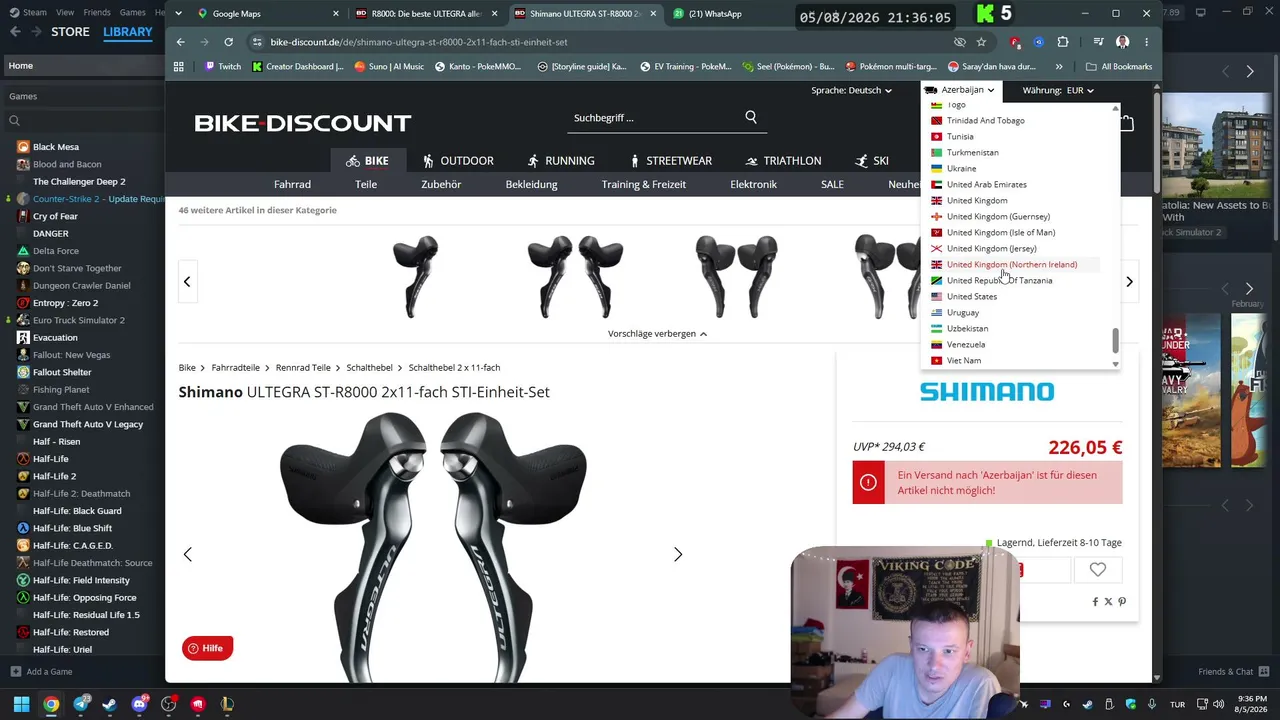
Task: Select United States from country list
Action: pyautogui.click(x=972, y=297)
